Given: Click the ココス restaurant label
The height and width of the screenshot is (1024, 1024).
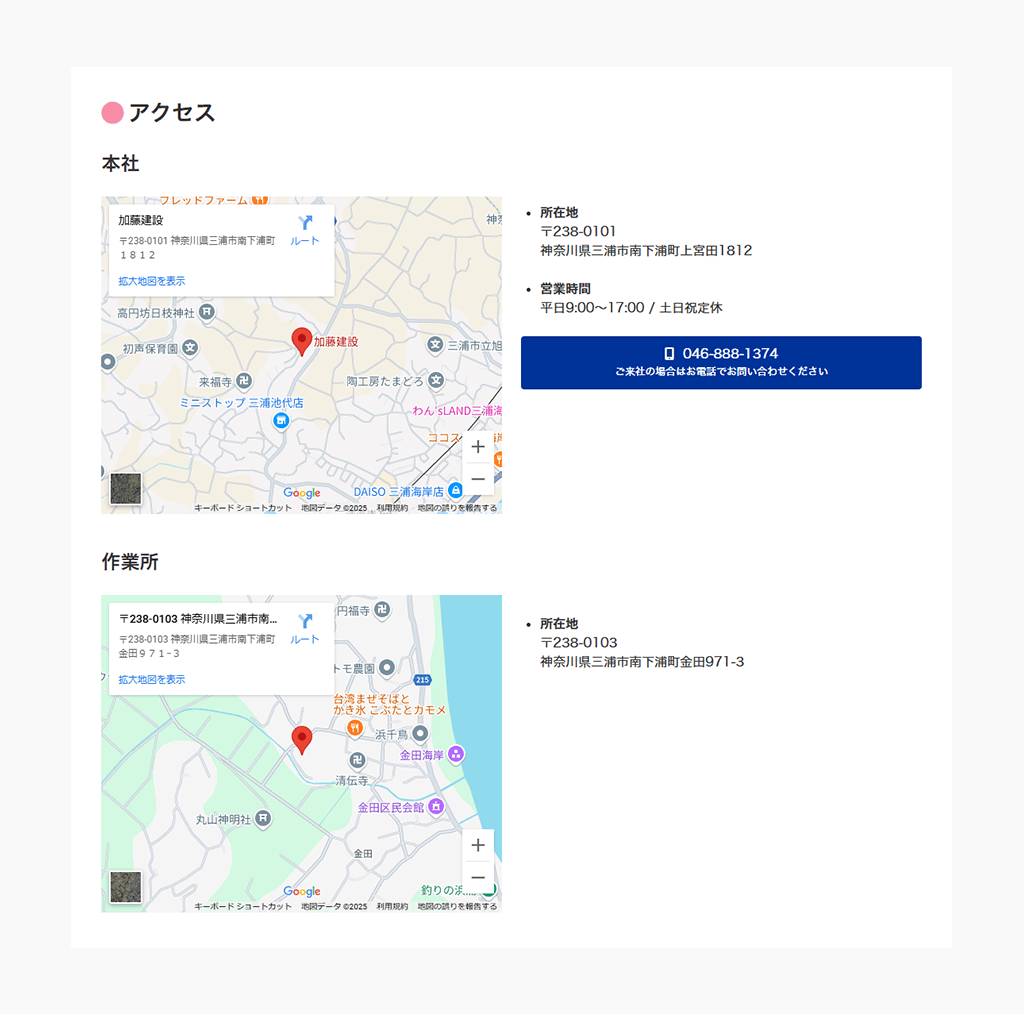Looking at the screenshot, I should pyautogui.click(x=444, y=438).
